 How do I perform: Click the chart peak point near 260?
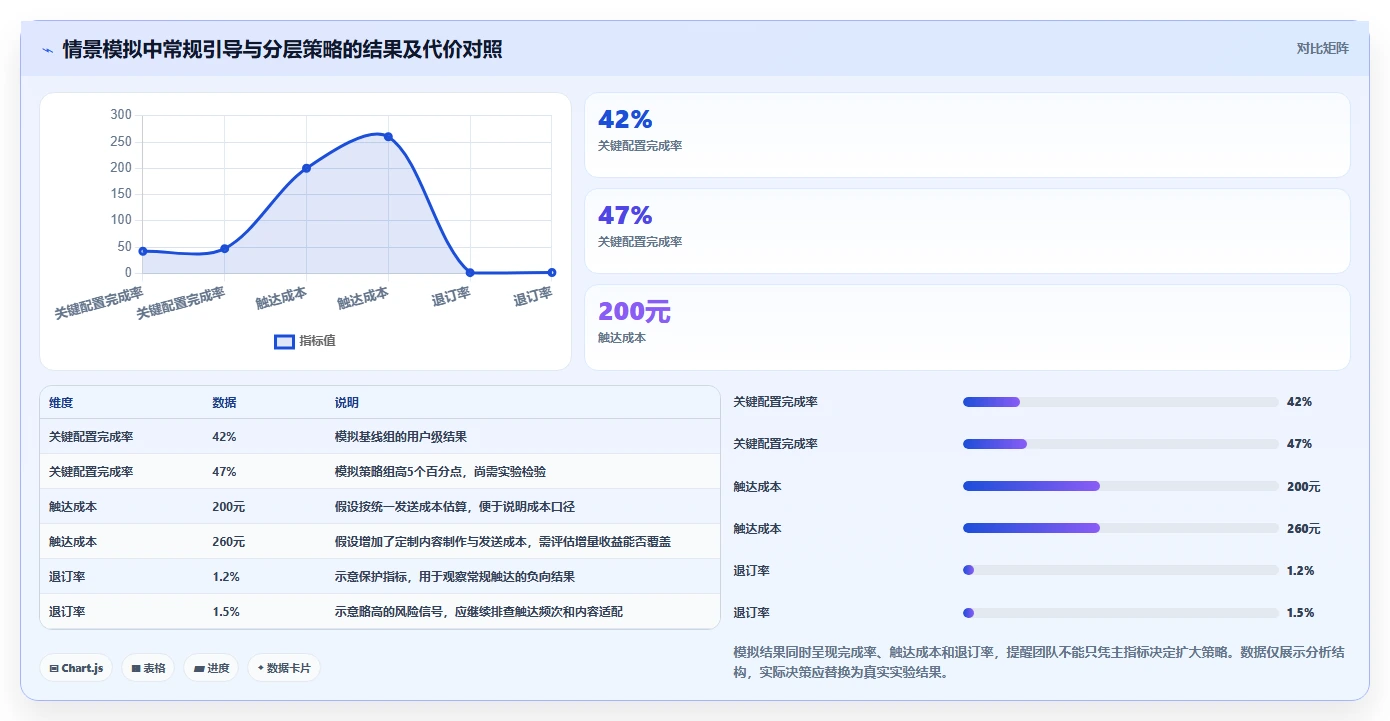point(388,137)
